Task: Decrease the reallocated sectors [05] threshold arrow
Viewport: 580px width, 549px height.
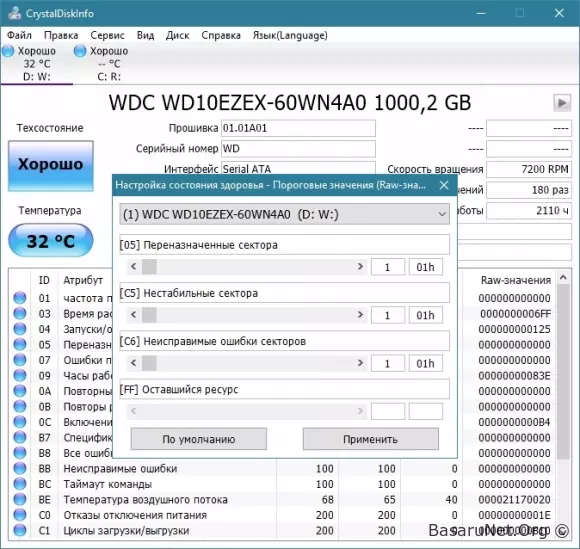Action: pyautogui.click(x=134, y=266)
